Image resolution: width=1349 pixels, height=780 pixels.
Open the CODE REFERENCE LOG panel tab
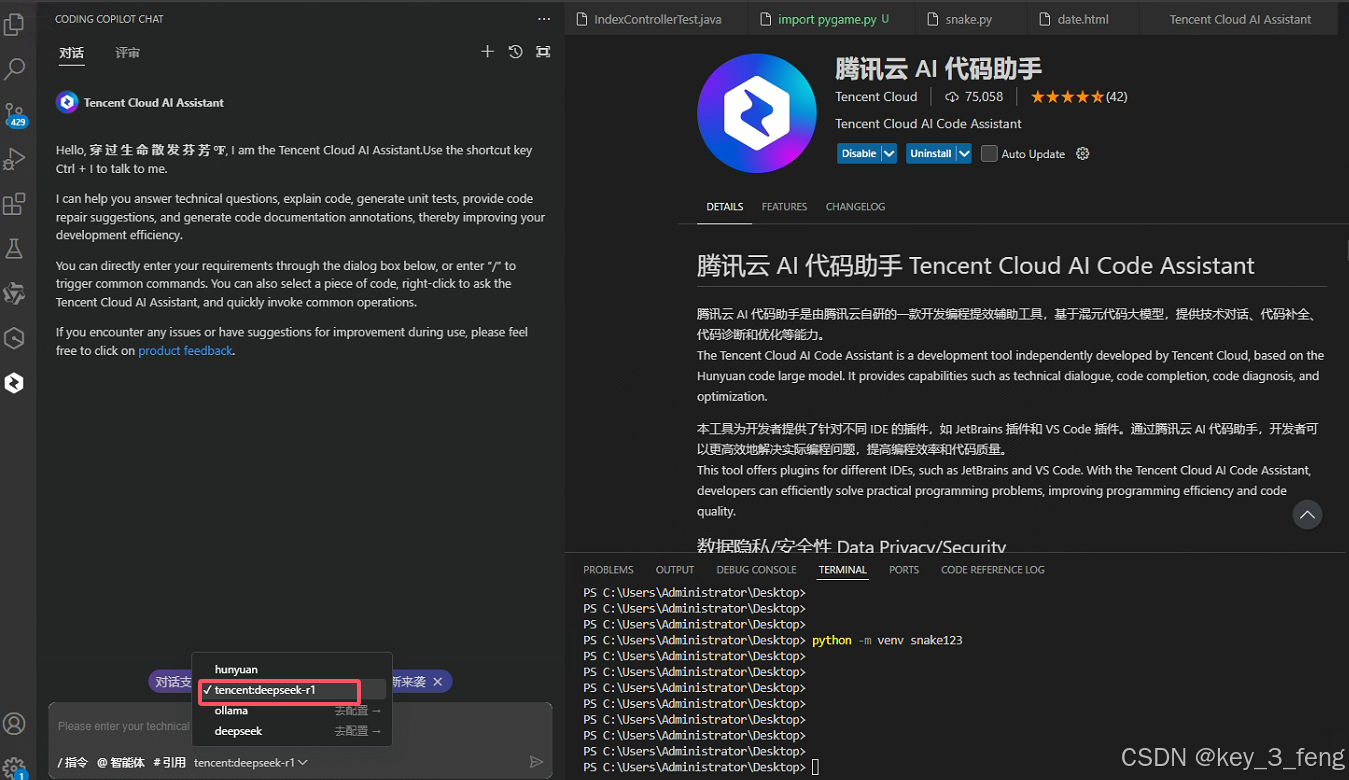[992, 570]
